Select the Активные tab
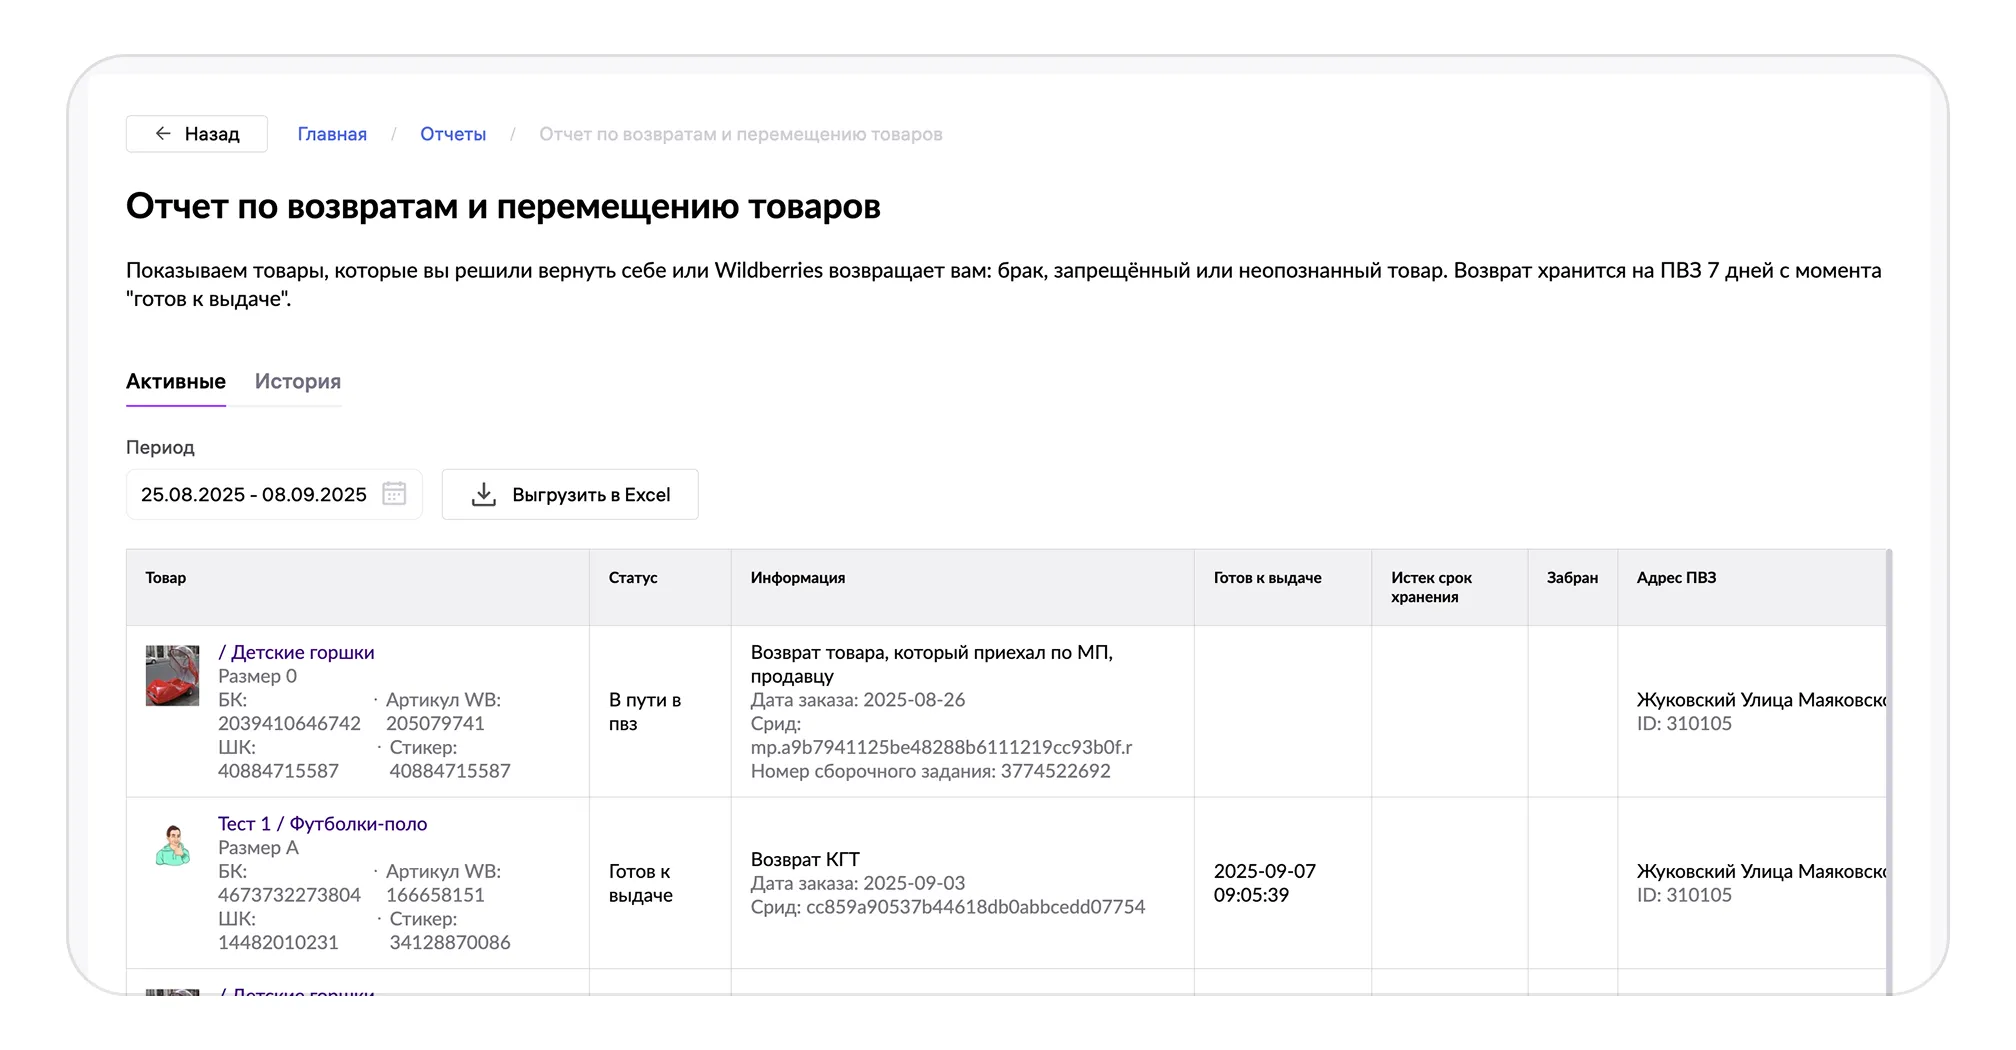The height and width of the screenshot is (1050, 2016). 176,382
